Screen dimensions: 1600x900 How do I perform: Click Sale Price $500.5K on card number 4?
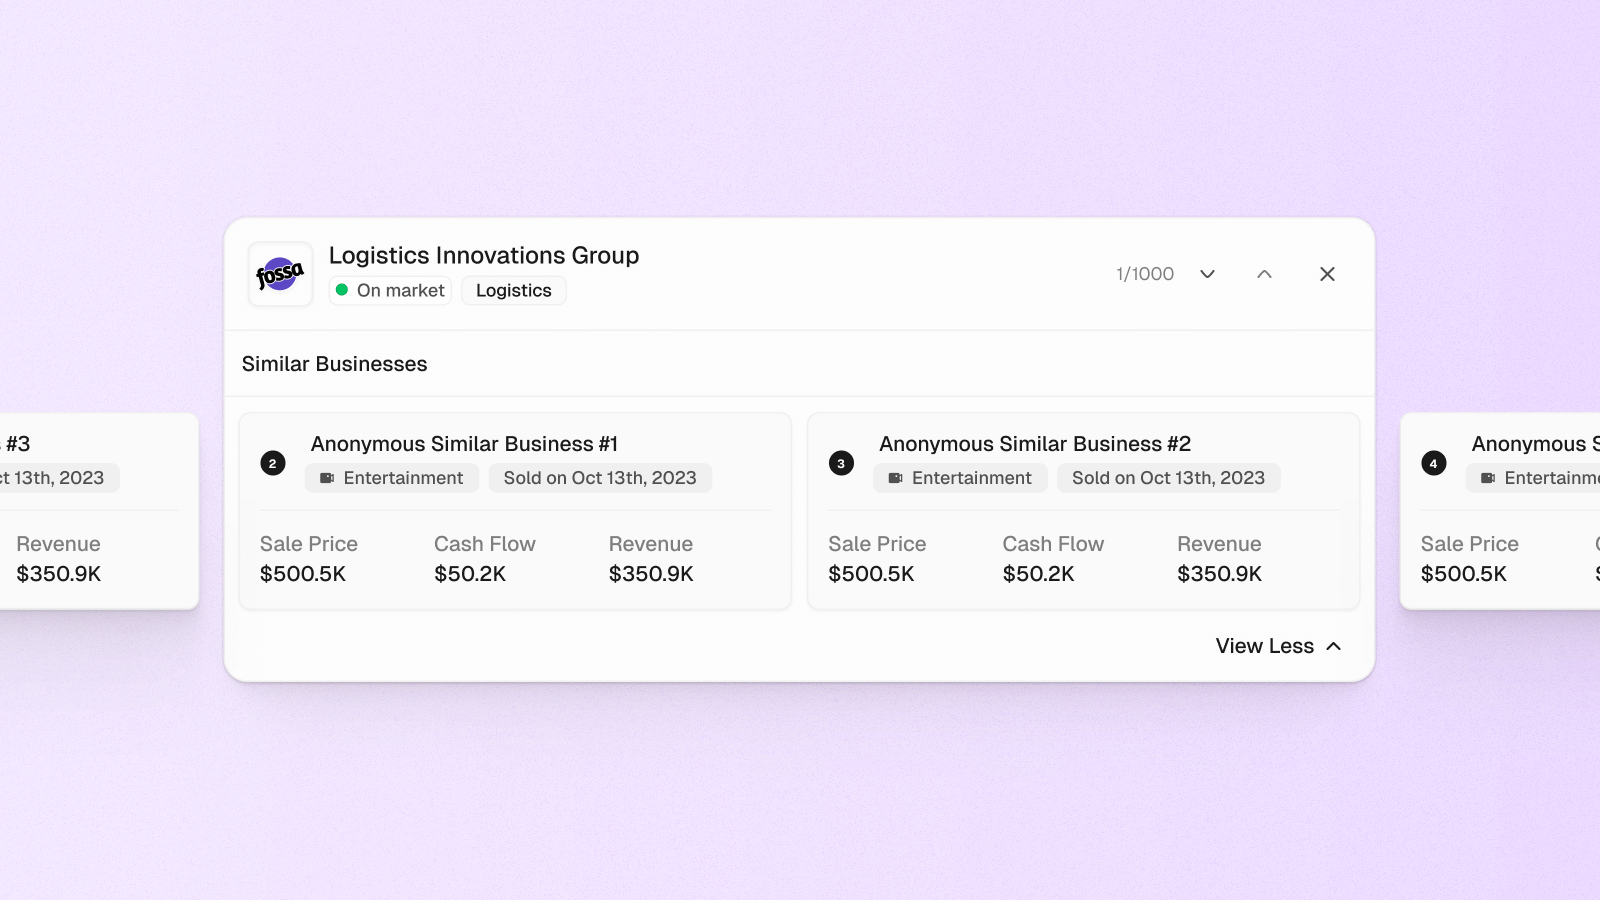(1463, 574)
